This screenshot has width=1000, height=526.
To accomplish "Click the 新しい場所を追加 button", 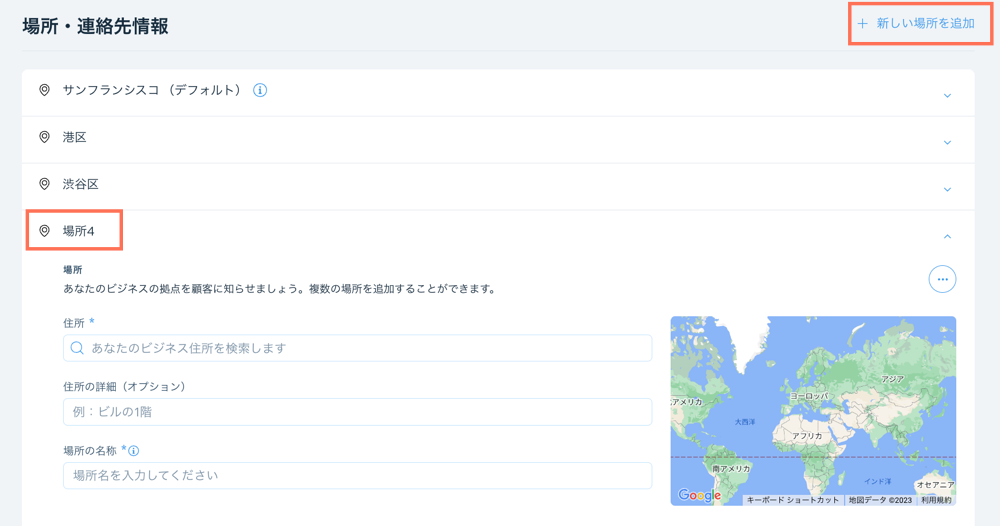I will [916, 24].
